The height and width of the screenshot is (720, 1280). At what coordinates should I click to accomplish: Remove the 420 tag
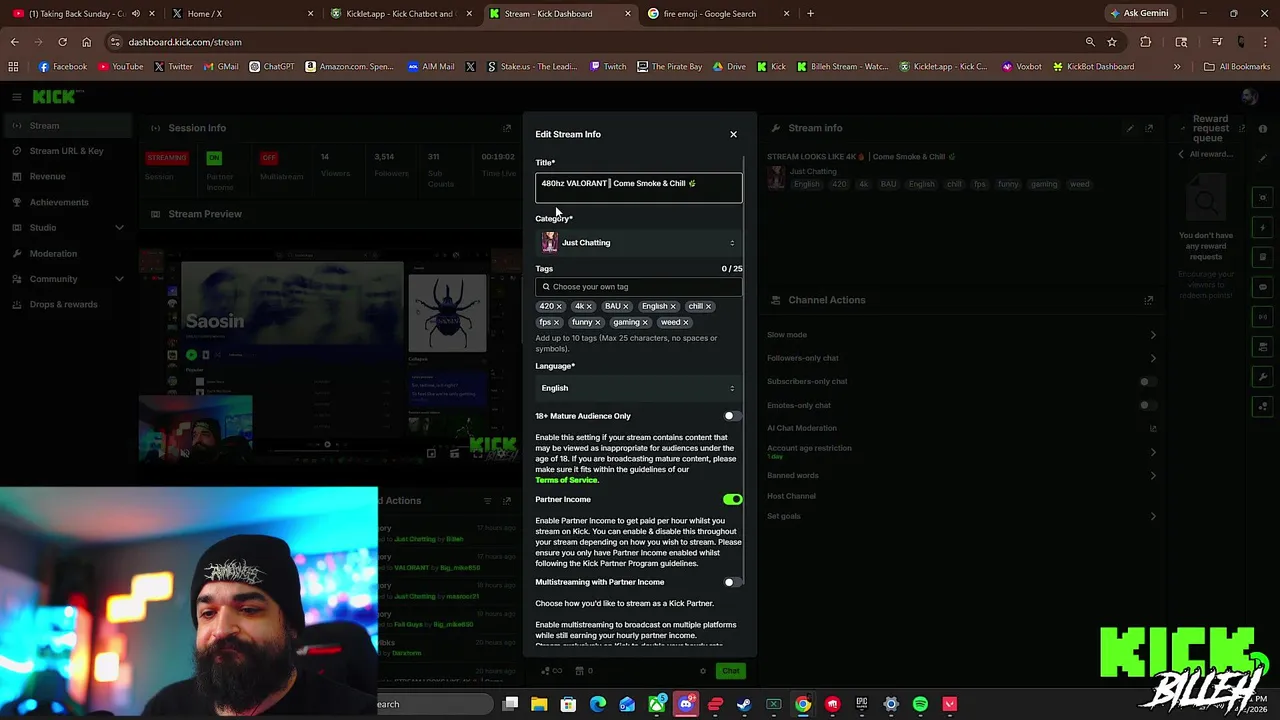click(559, 306)
